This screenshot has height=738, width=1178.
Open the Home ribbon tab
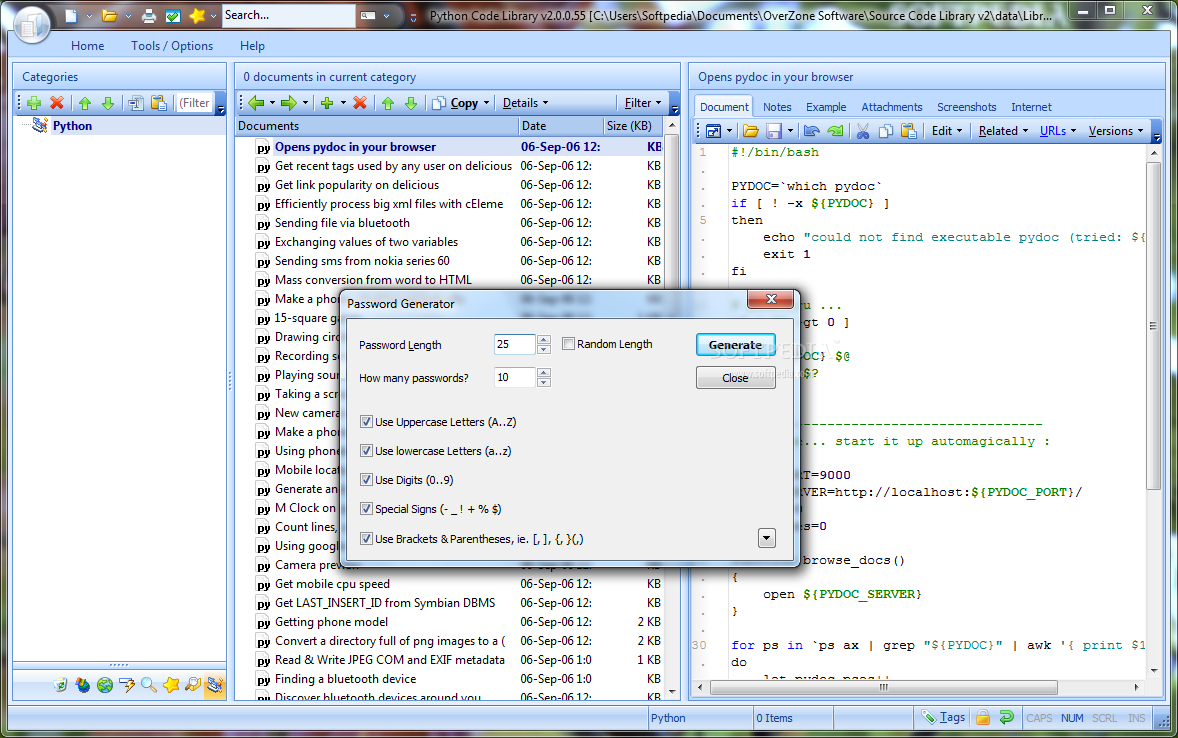tap(88, 46)
